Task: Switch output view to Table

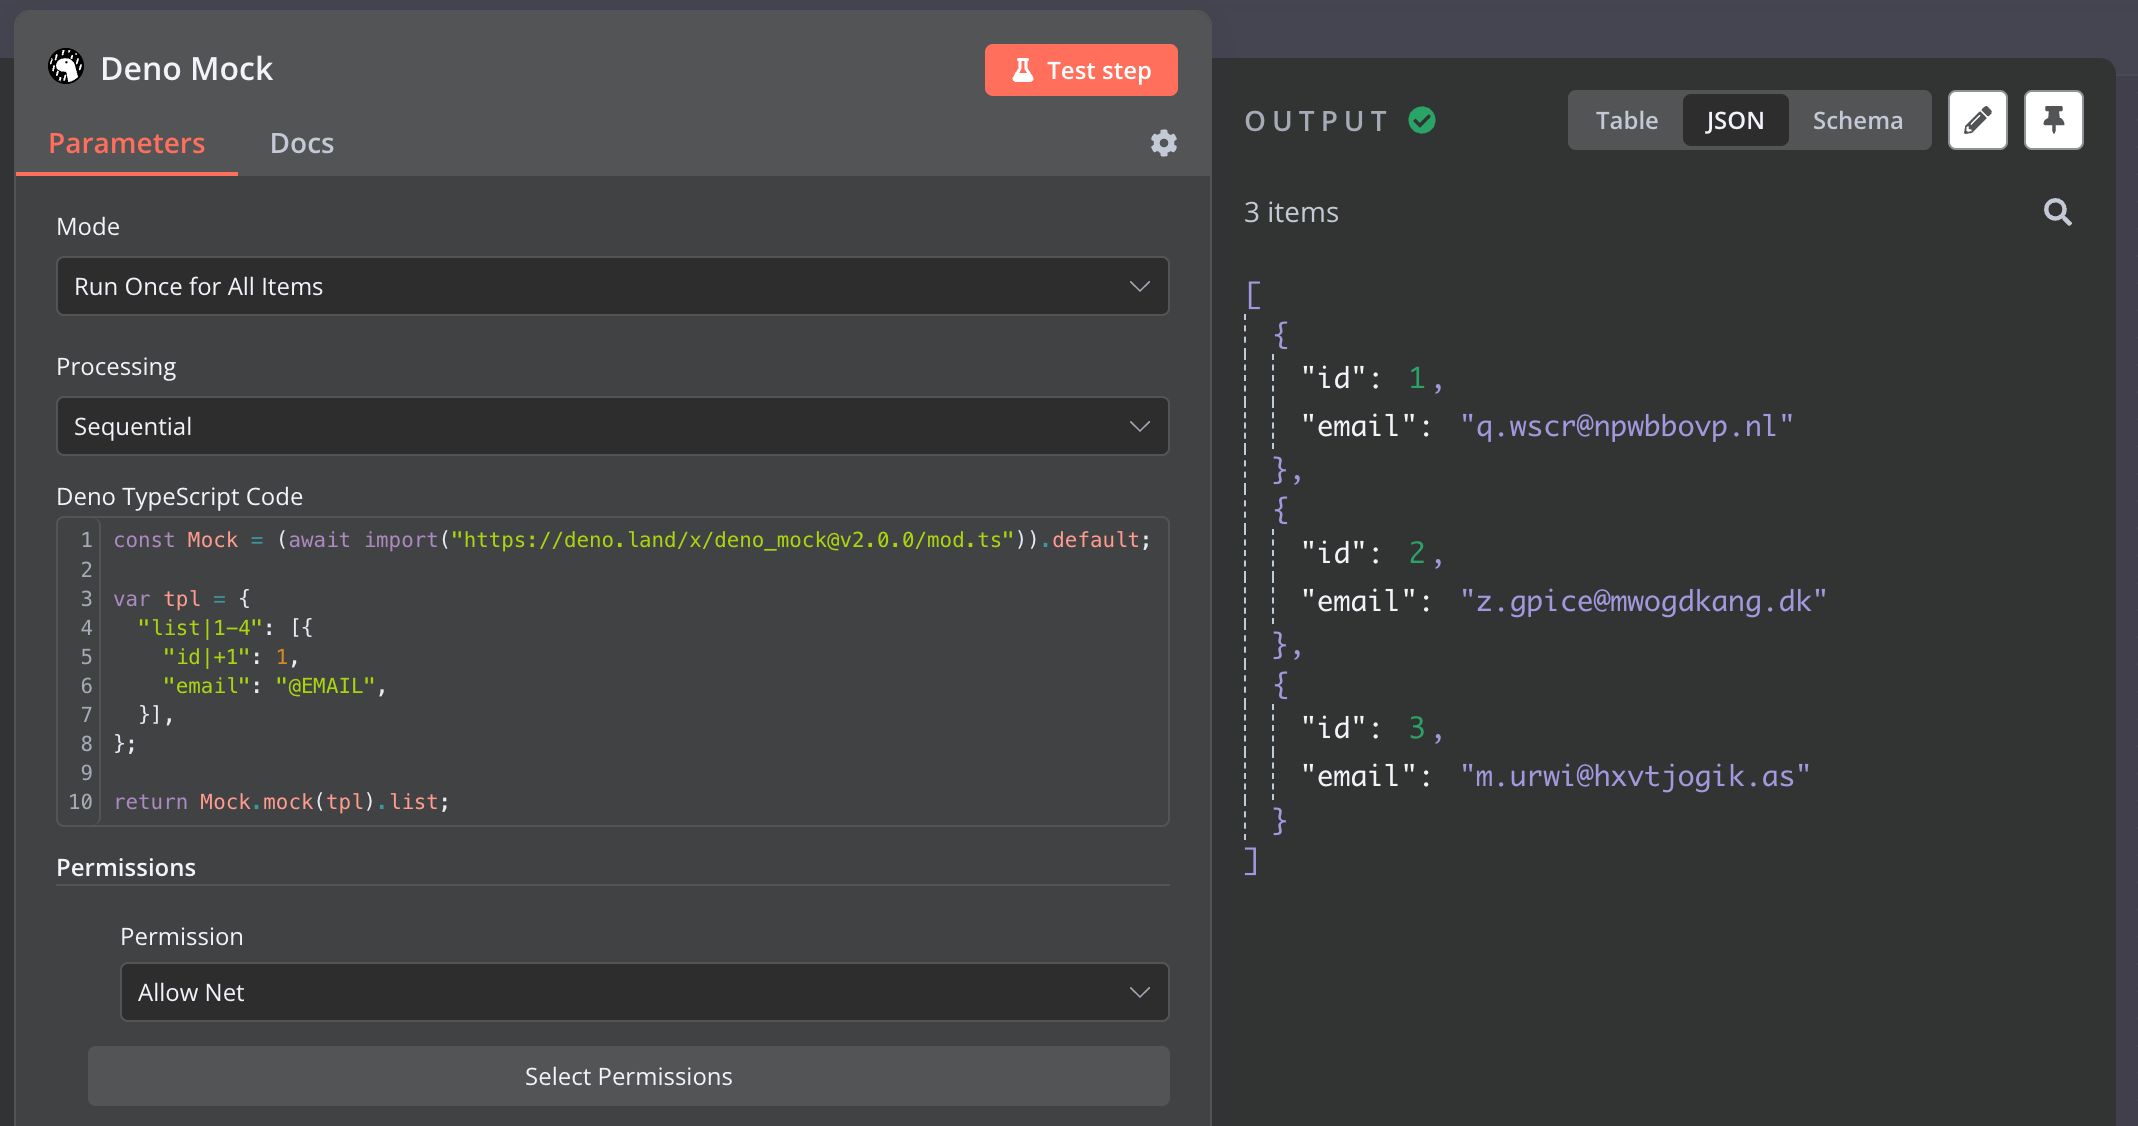Action: point(1626,120)
